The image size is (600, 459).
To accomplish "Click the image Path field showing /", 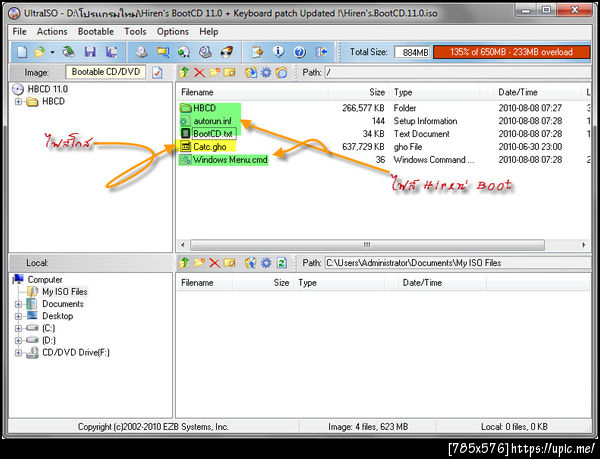I will [458, 72].
